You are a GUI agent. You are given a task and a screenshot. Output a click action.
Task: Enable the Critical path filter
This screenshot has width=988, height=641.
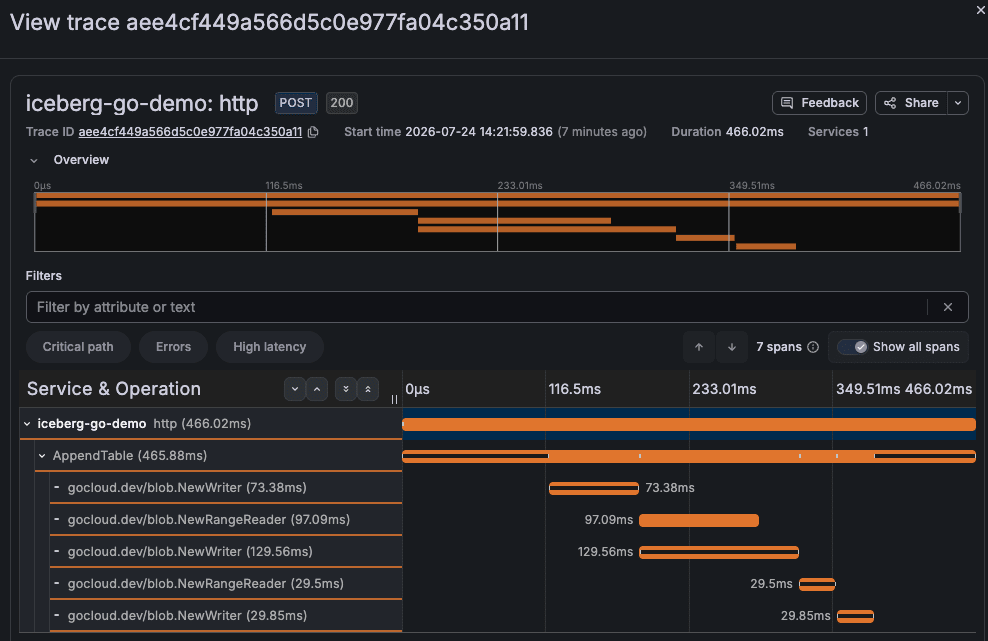point(78,347)
